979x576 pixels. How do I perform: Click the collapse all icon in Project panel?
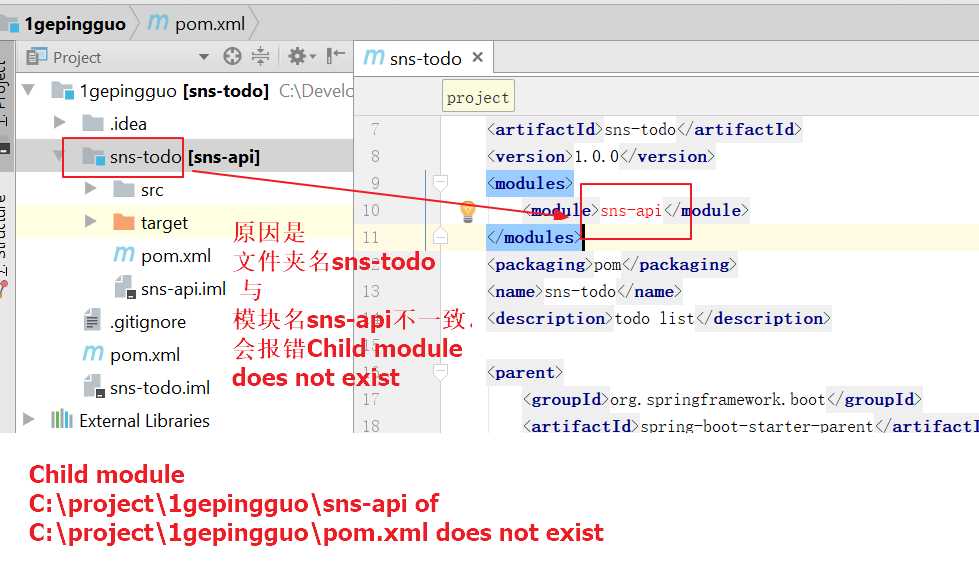(260, 57)
